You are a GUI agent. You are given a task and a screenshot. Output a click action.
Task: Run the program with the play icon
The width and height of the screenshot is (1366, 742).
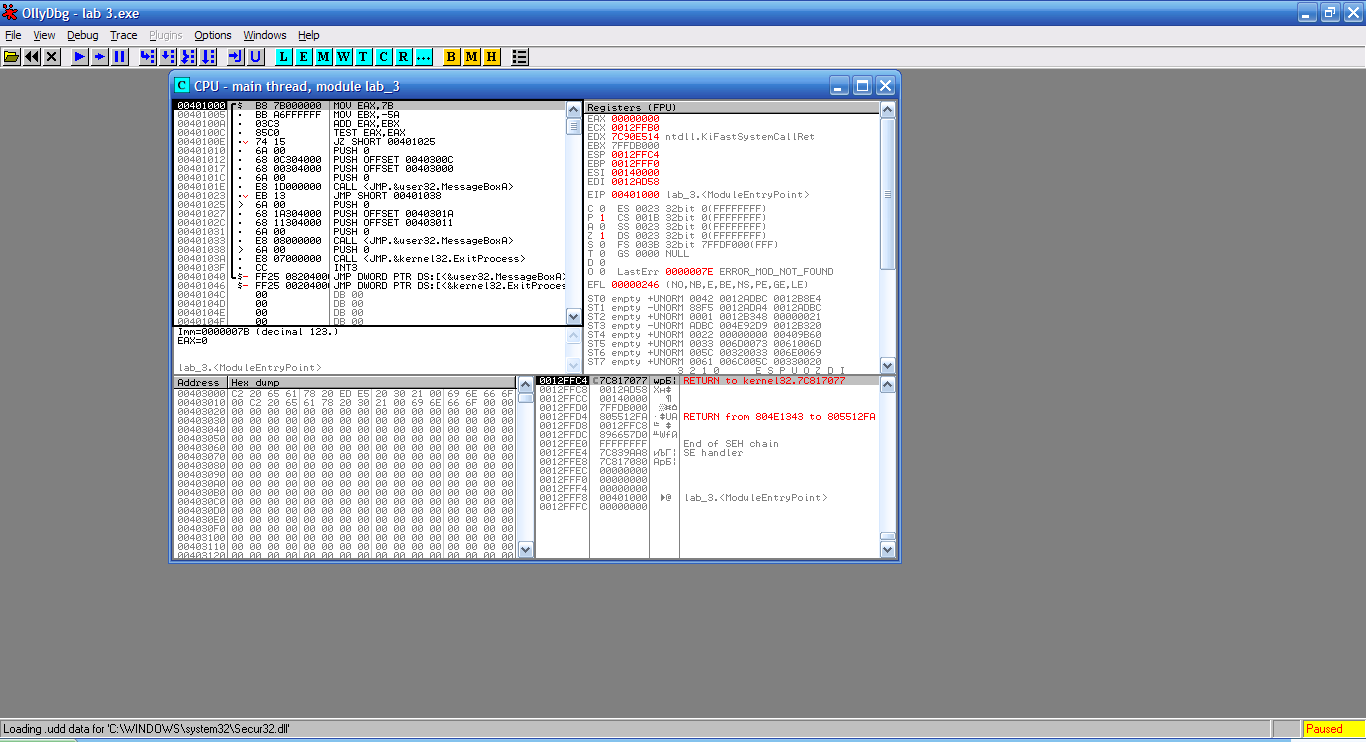80,57
